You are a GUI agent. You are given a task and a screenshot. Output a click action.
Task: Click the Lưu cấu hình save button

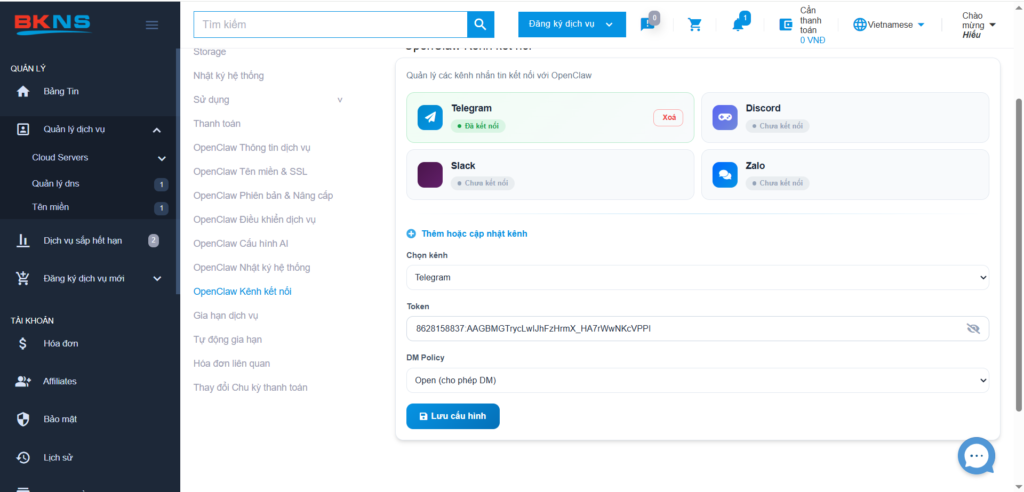coord(453,416)
